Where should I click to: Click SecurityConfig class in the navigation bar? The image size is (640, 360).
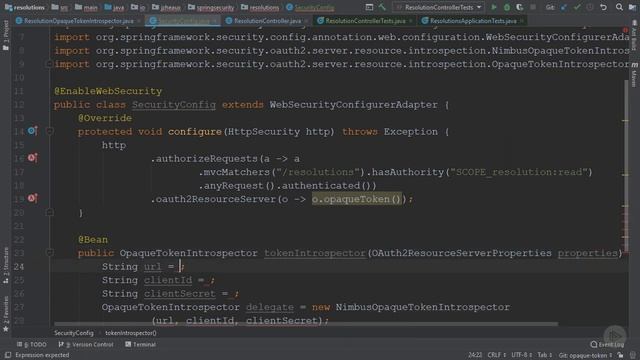pyautogui.click(x=310, y=7)
